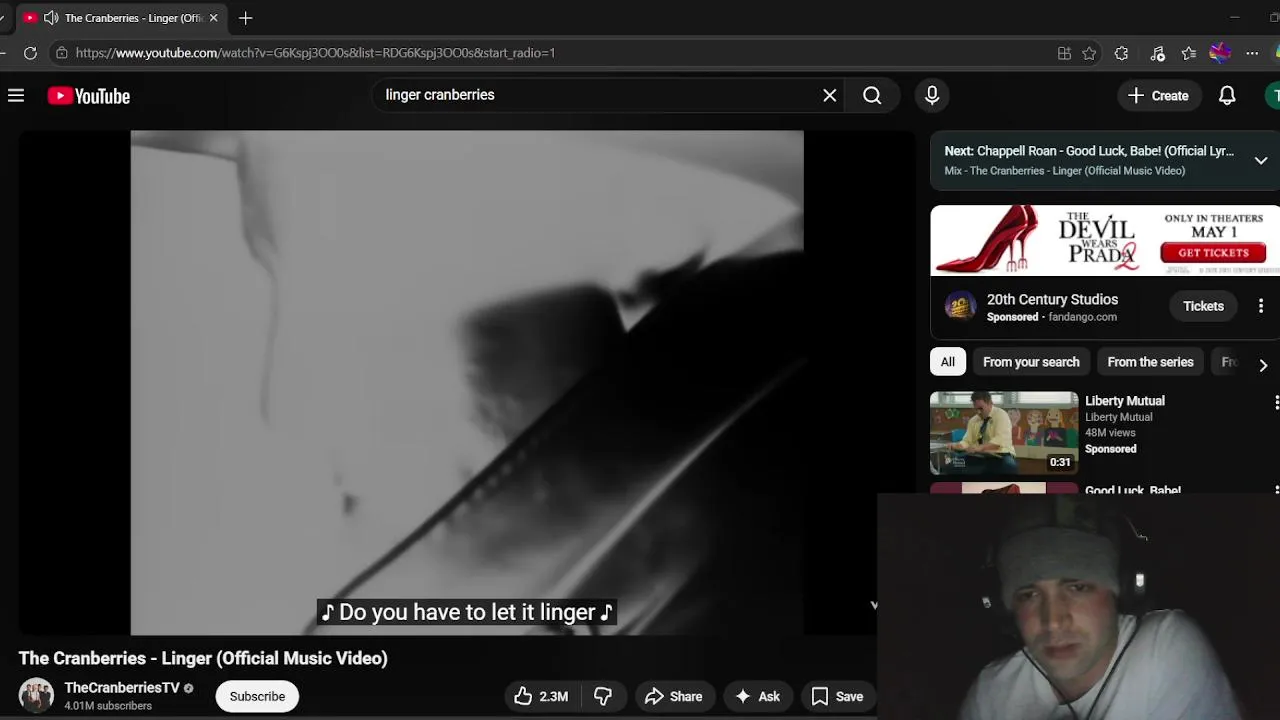Expand the Mix playlist panel chevron
The width and height of the screenshot is (1280, 720).
[x=1261, y=160]
